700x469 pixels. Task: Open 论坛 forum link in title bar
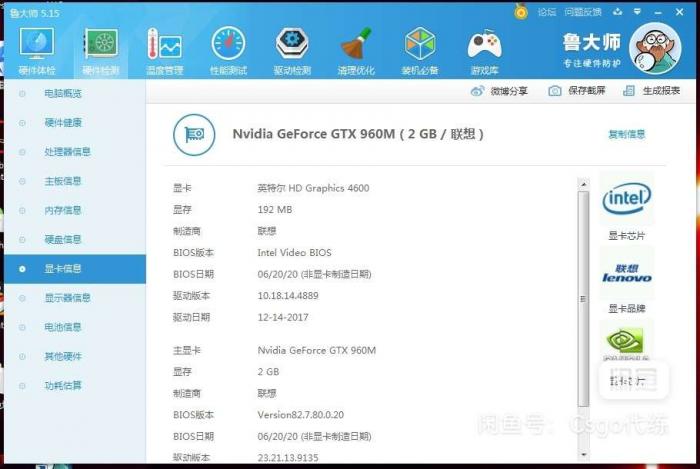[547, 12]
